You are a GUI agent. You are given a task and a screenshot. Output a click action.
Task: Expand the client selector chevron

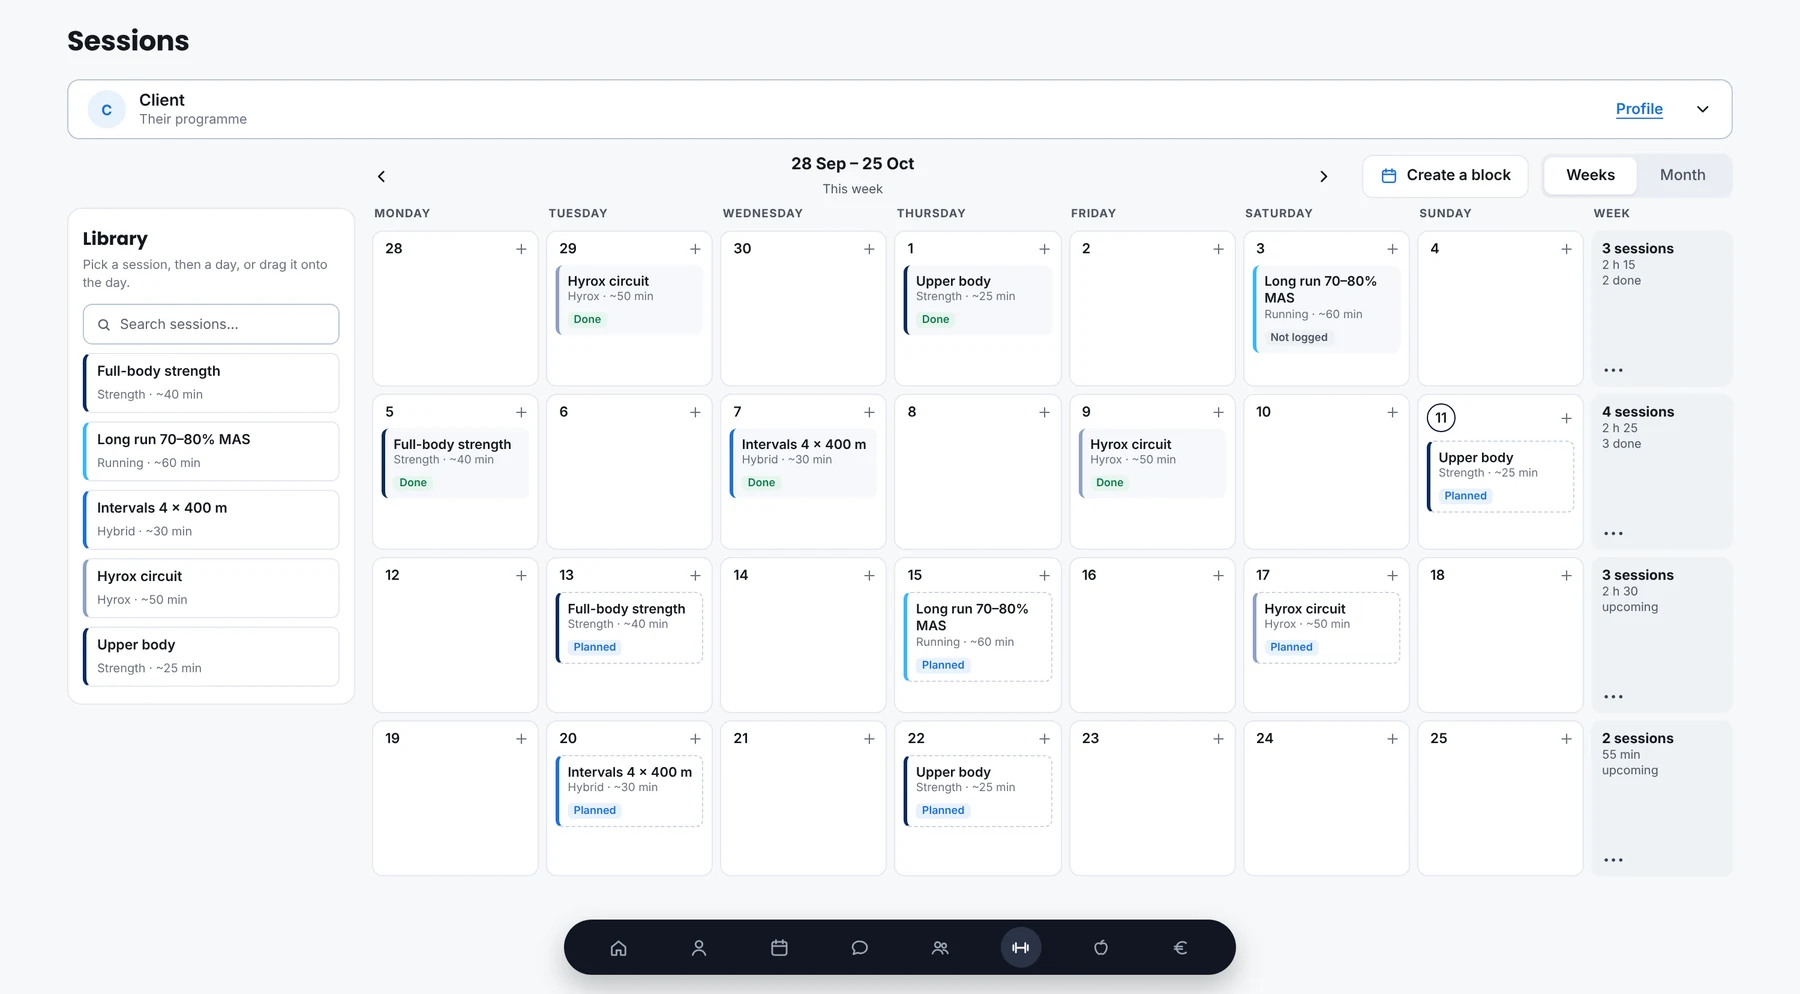pyautogui.click(x=1702, y=109)
